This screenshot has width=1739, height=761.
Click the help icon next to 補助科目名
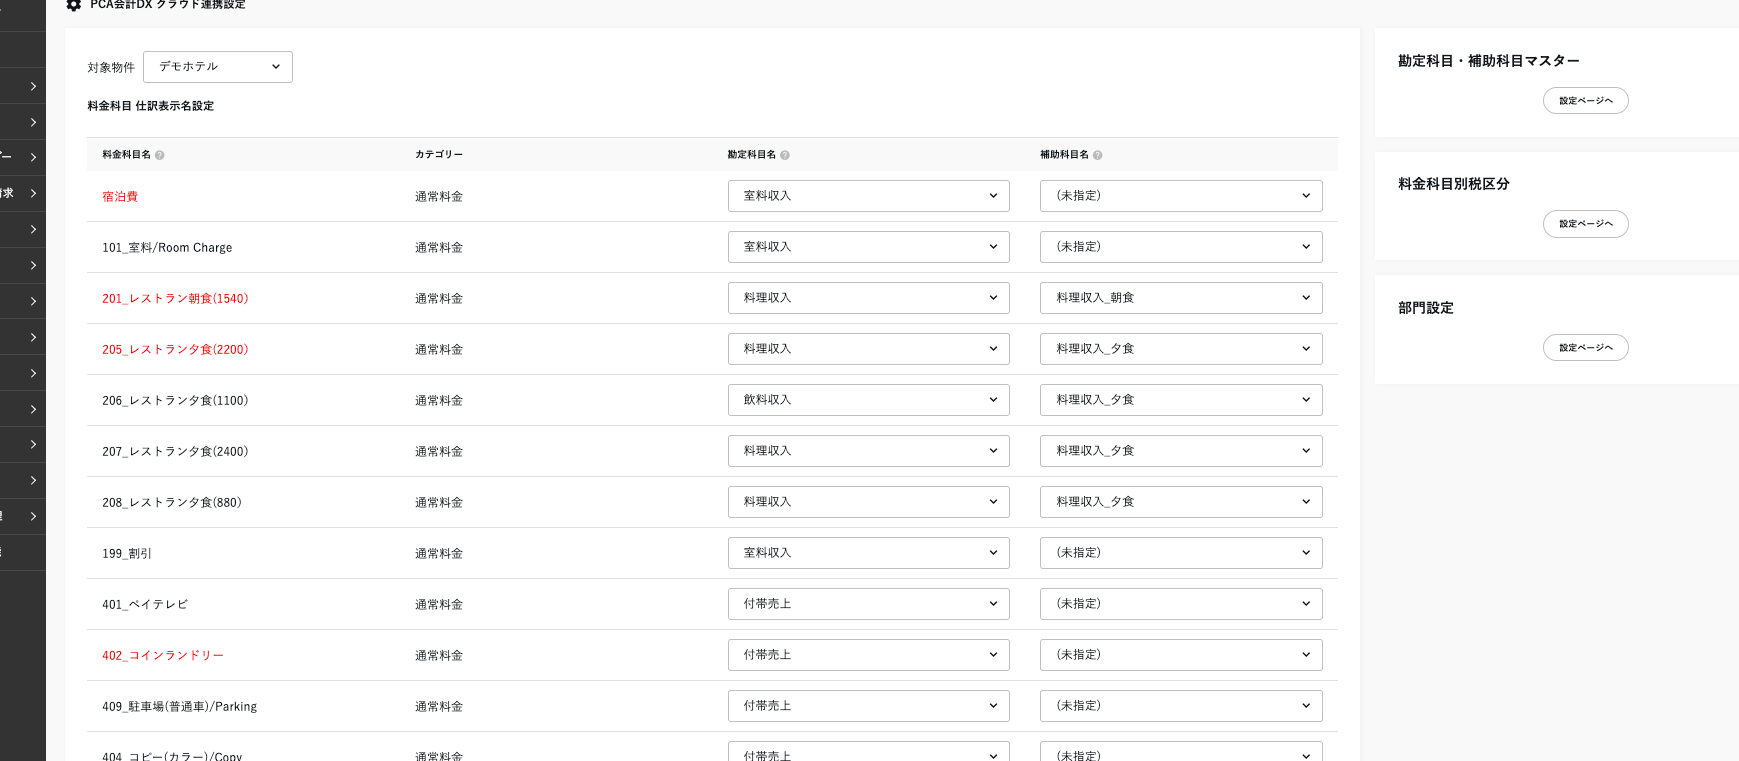coord(1098,155)
